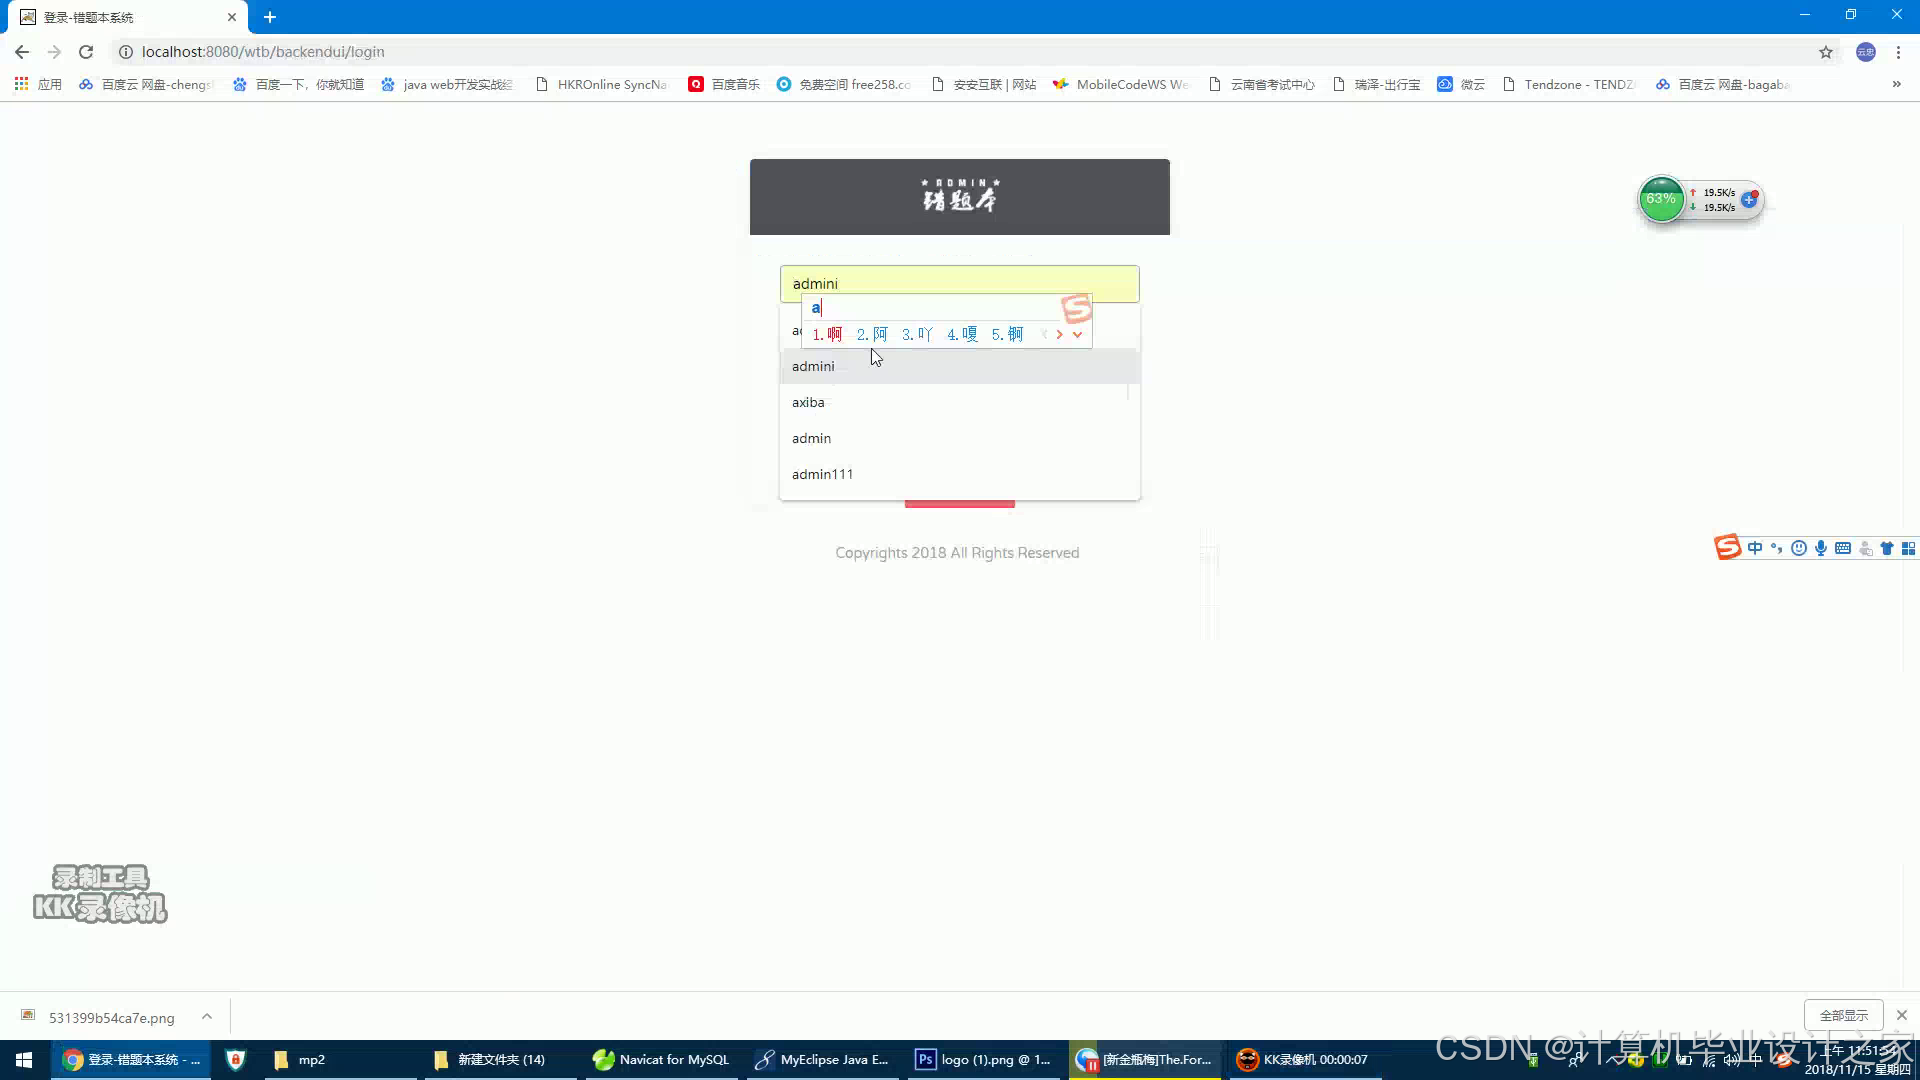
Task: Open Sogou skin shirt icon
Action: tap(1887, 548)
